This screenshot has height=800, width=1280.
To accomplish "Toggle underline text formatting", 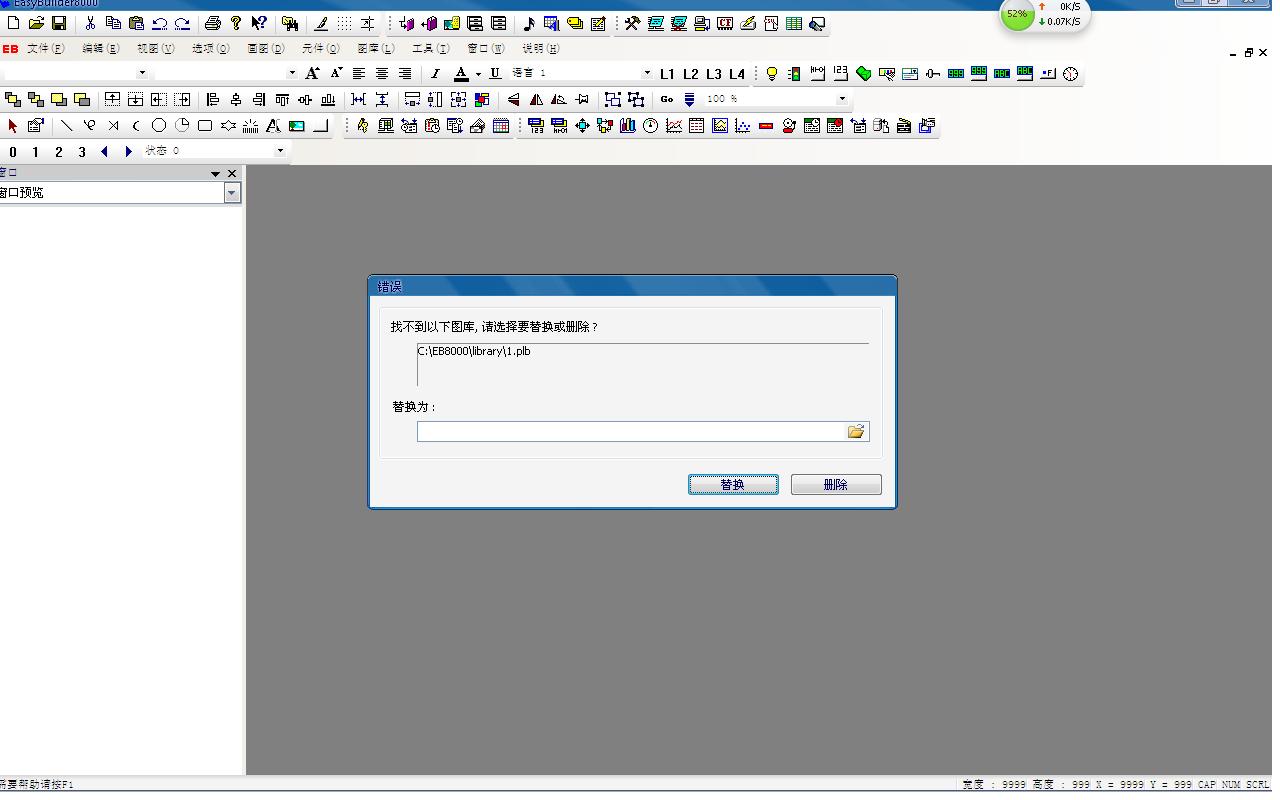I will click(494, 73).
